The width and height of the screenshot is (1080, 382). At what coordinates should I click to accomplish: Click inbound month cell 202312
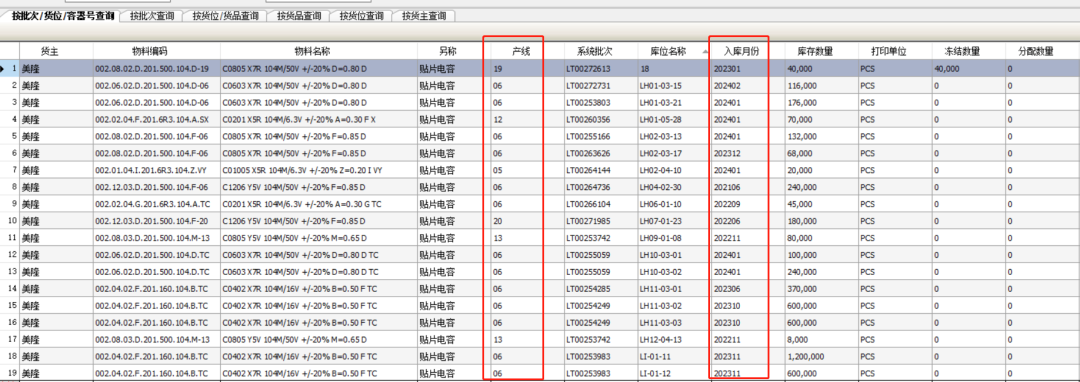(x=727, y=153)
